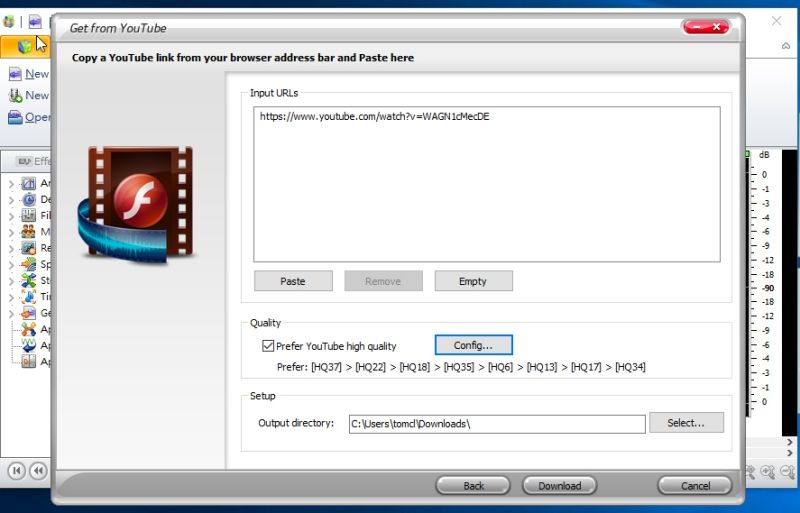The width and height of the screenshot is (800, 513).
Task: Expand the 'St' effects tree node
Action: click(11, 281)
